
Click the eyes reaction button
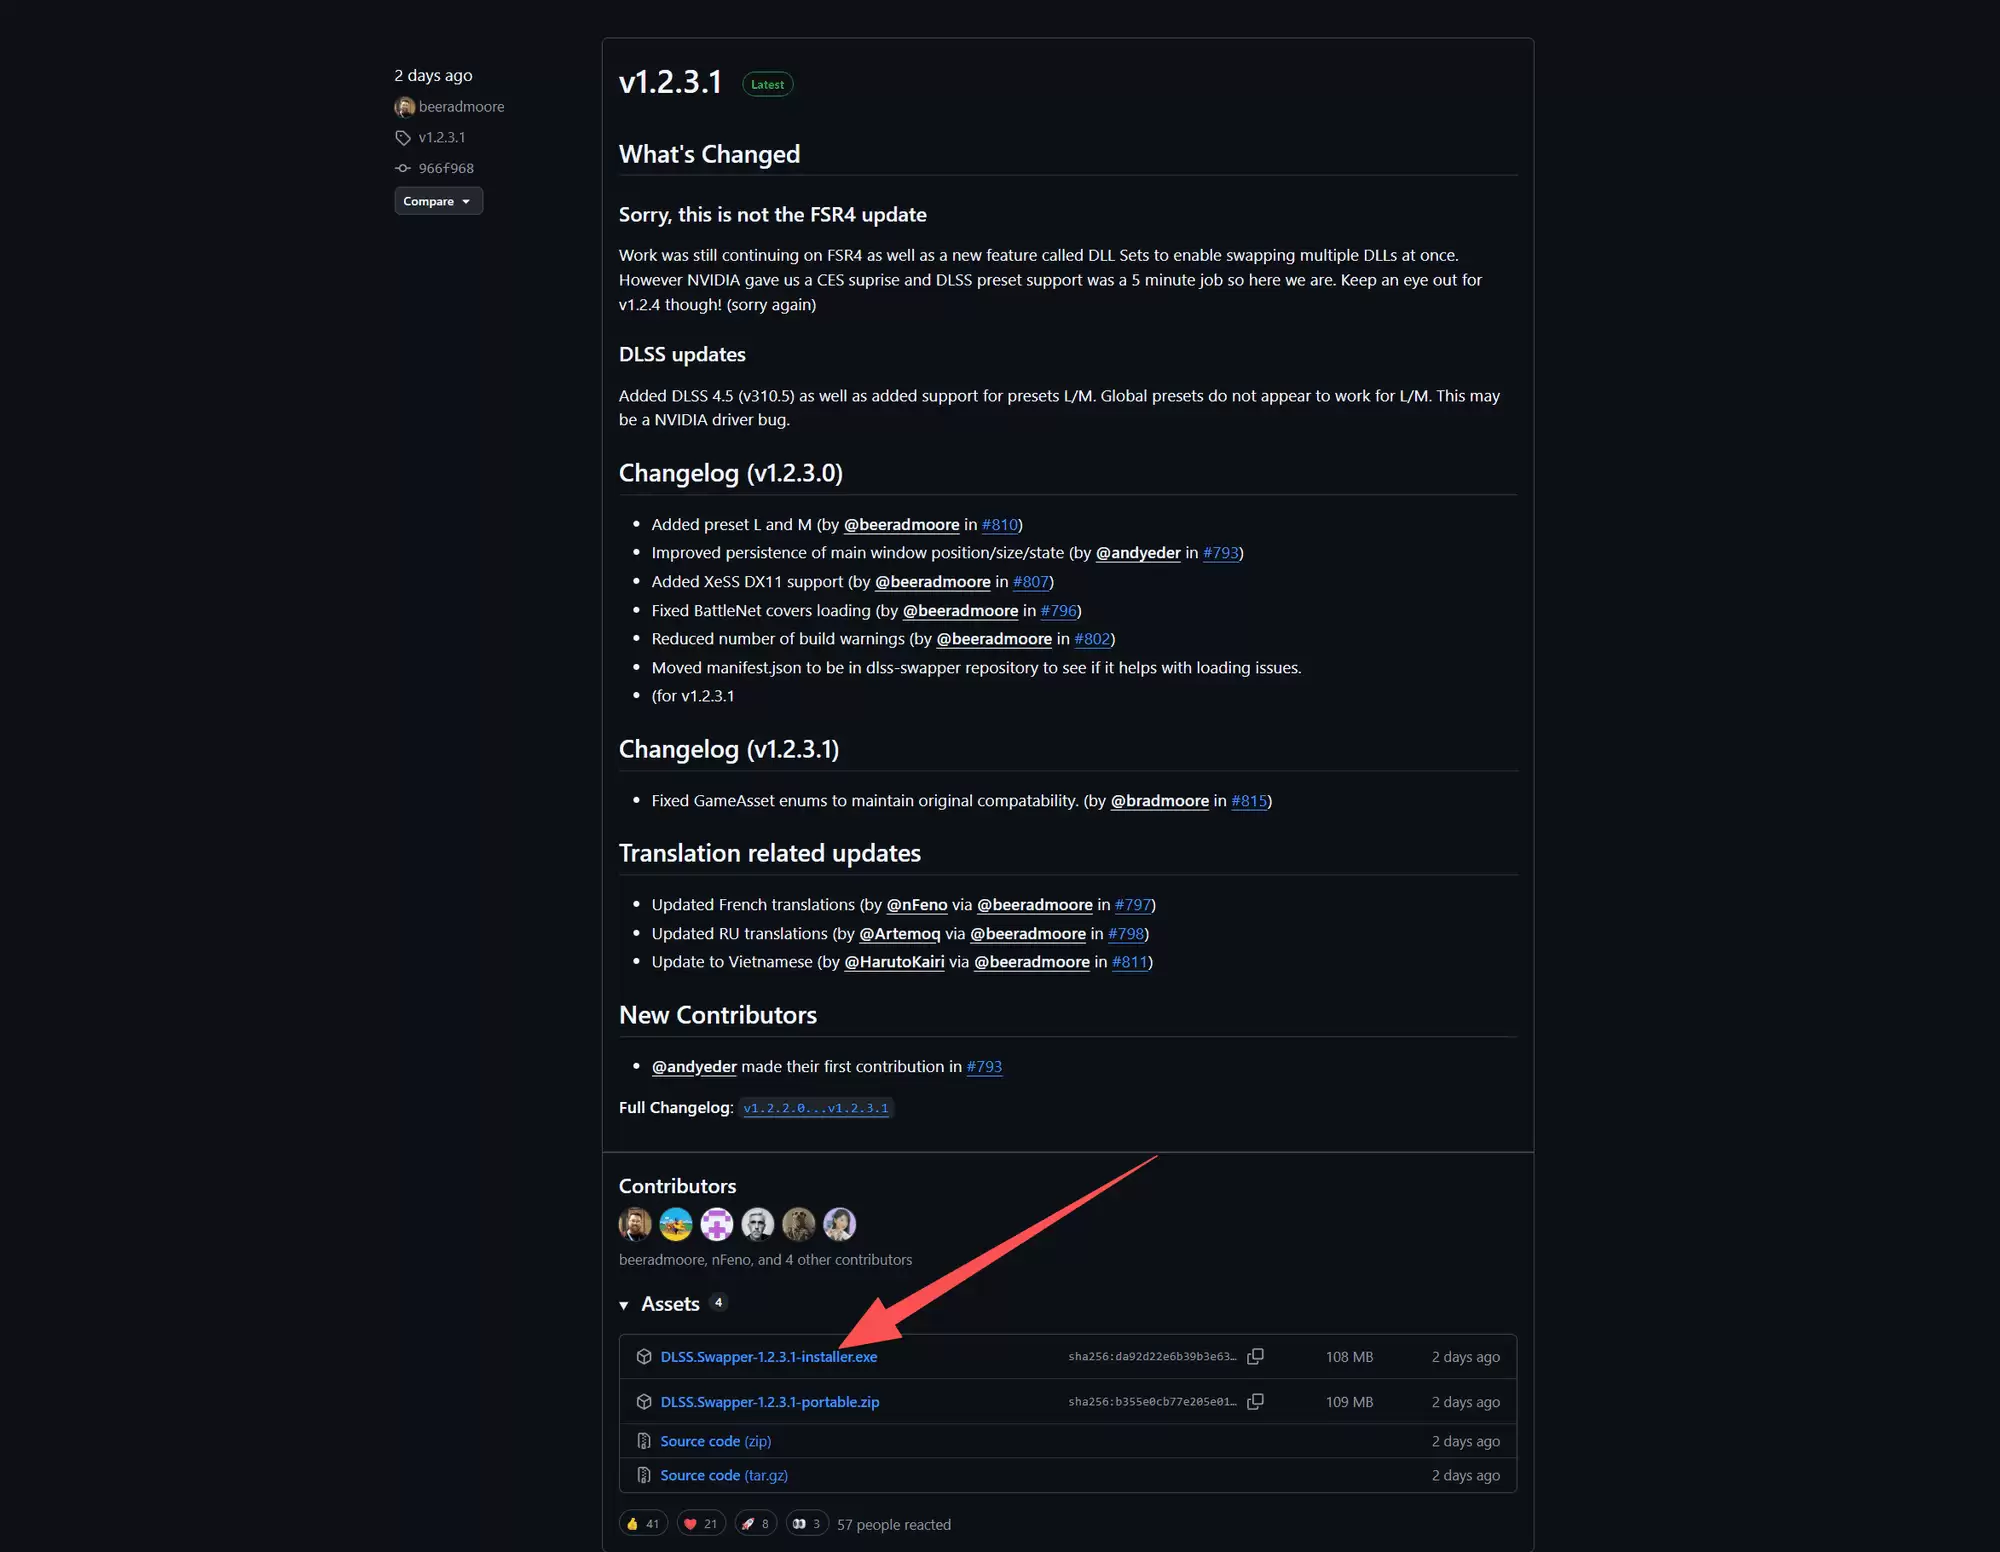tap(806, 1524)
